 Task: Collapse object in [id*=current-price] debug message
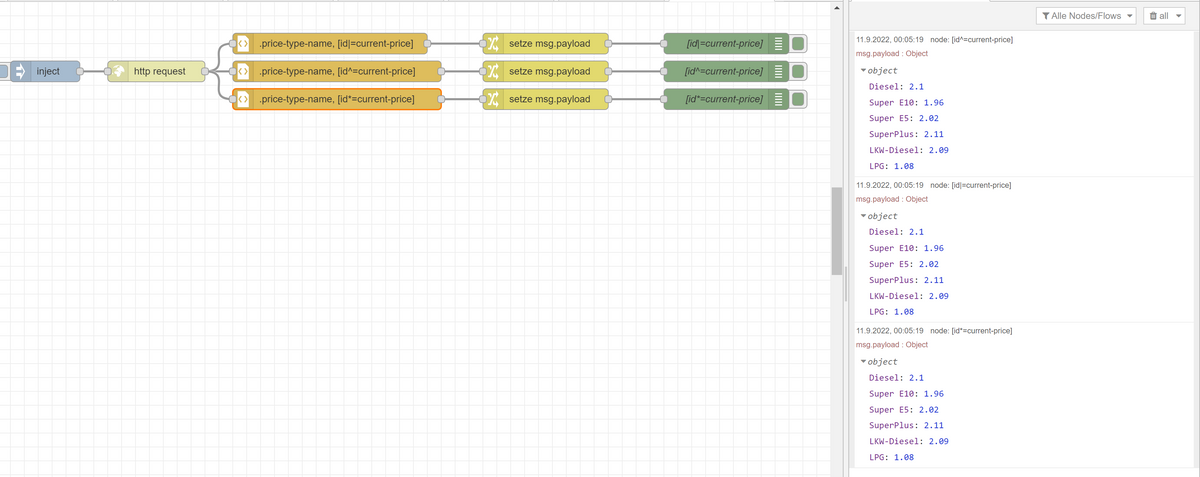864,361
